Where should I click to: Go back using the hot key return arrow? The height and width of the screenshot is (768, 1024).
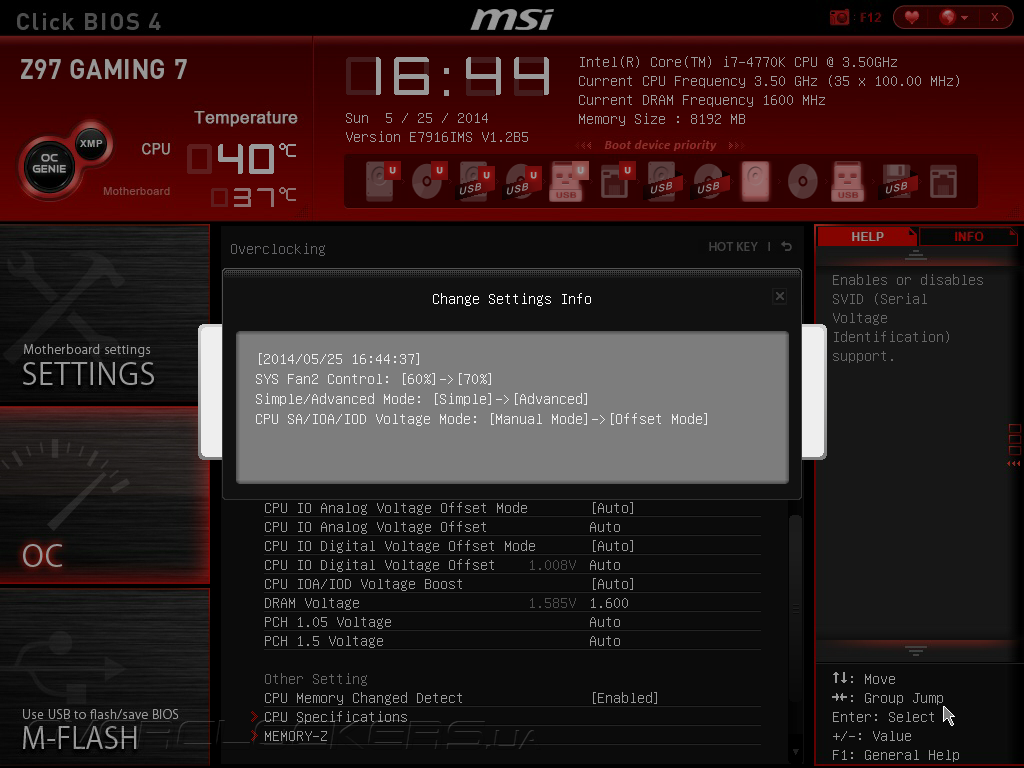(786, 246)
